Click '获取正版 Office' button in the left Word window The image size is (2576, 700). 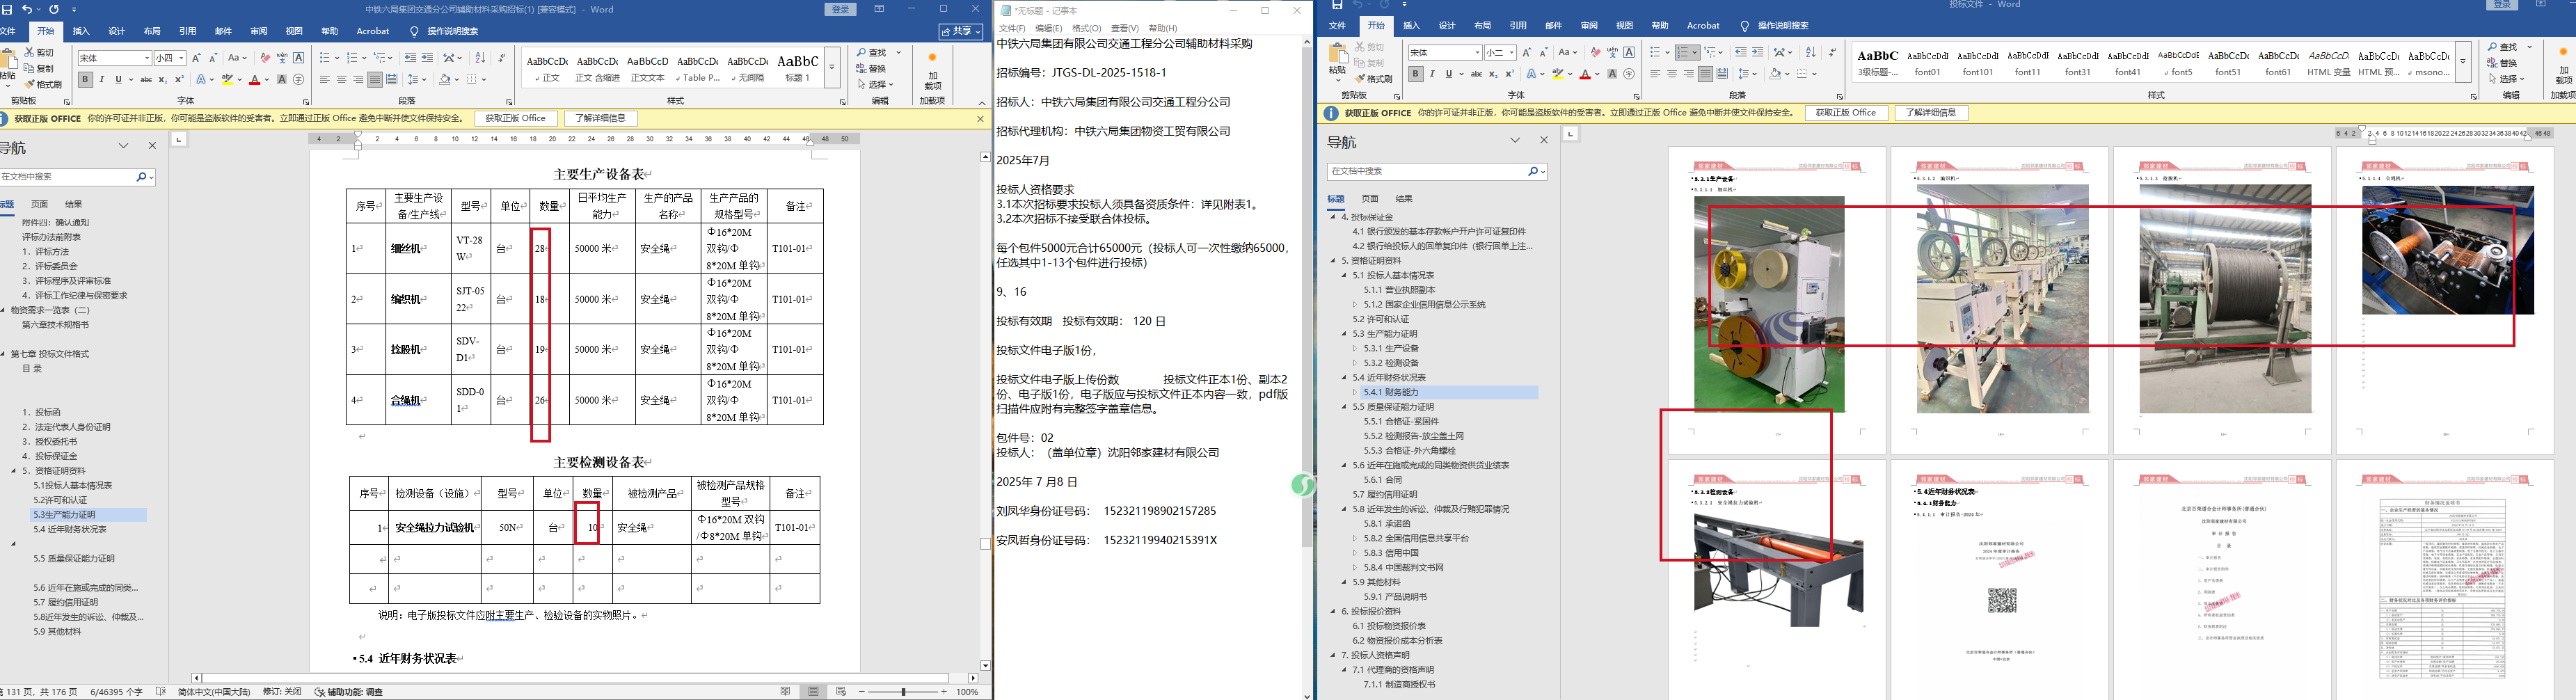pos(515,118)
